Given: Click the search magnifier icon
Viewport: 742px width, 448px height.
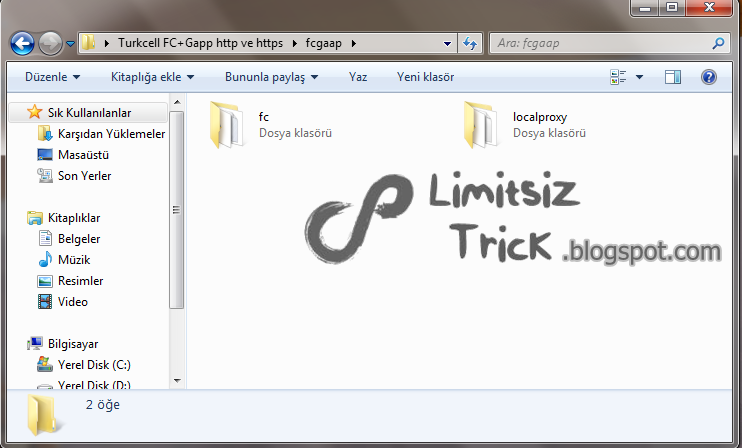Looking at the screenshot, I should 718,43.
